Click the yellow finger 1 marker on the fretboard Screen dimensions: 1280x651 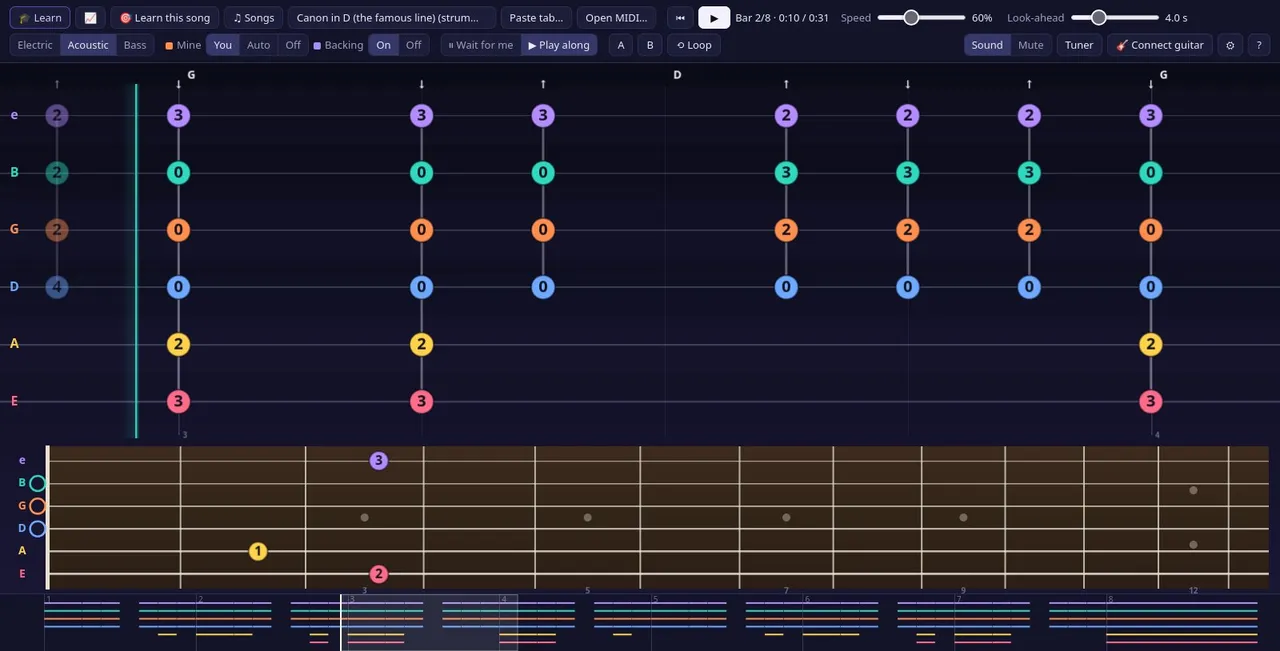258,551
